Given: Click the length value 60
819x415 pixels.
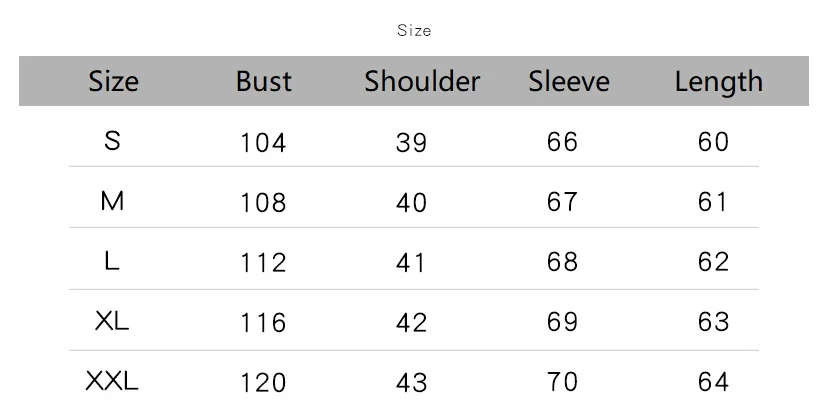Looking at the screenshot, I should tap(713, 142).
